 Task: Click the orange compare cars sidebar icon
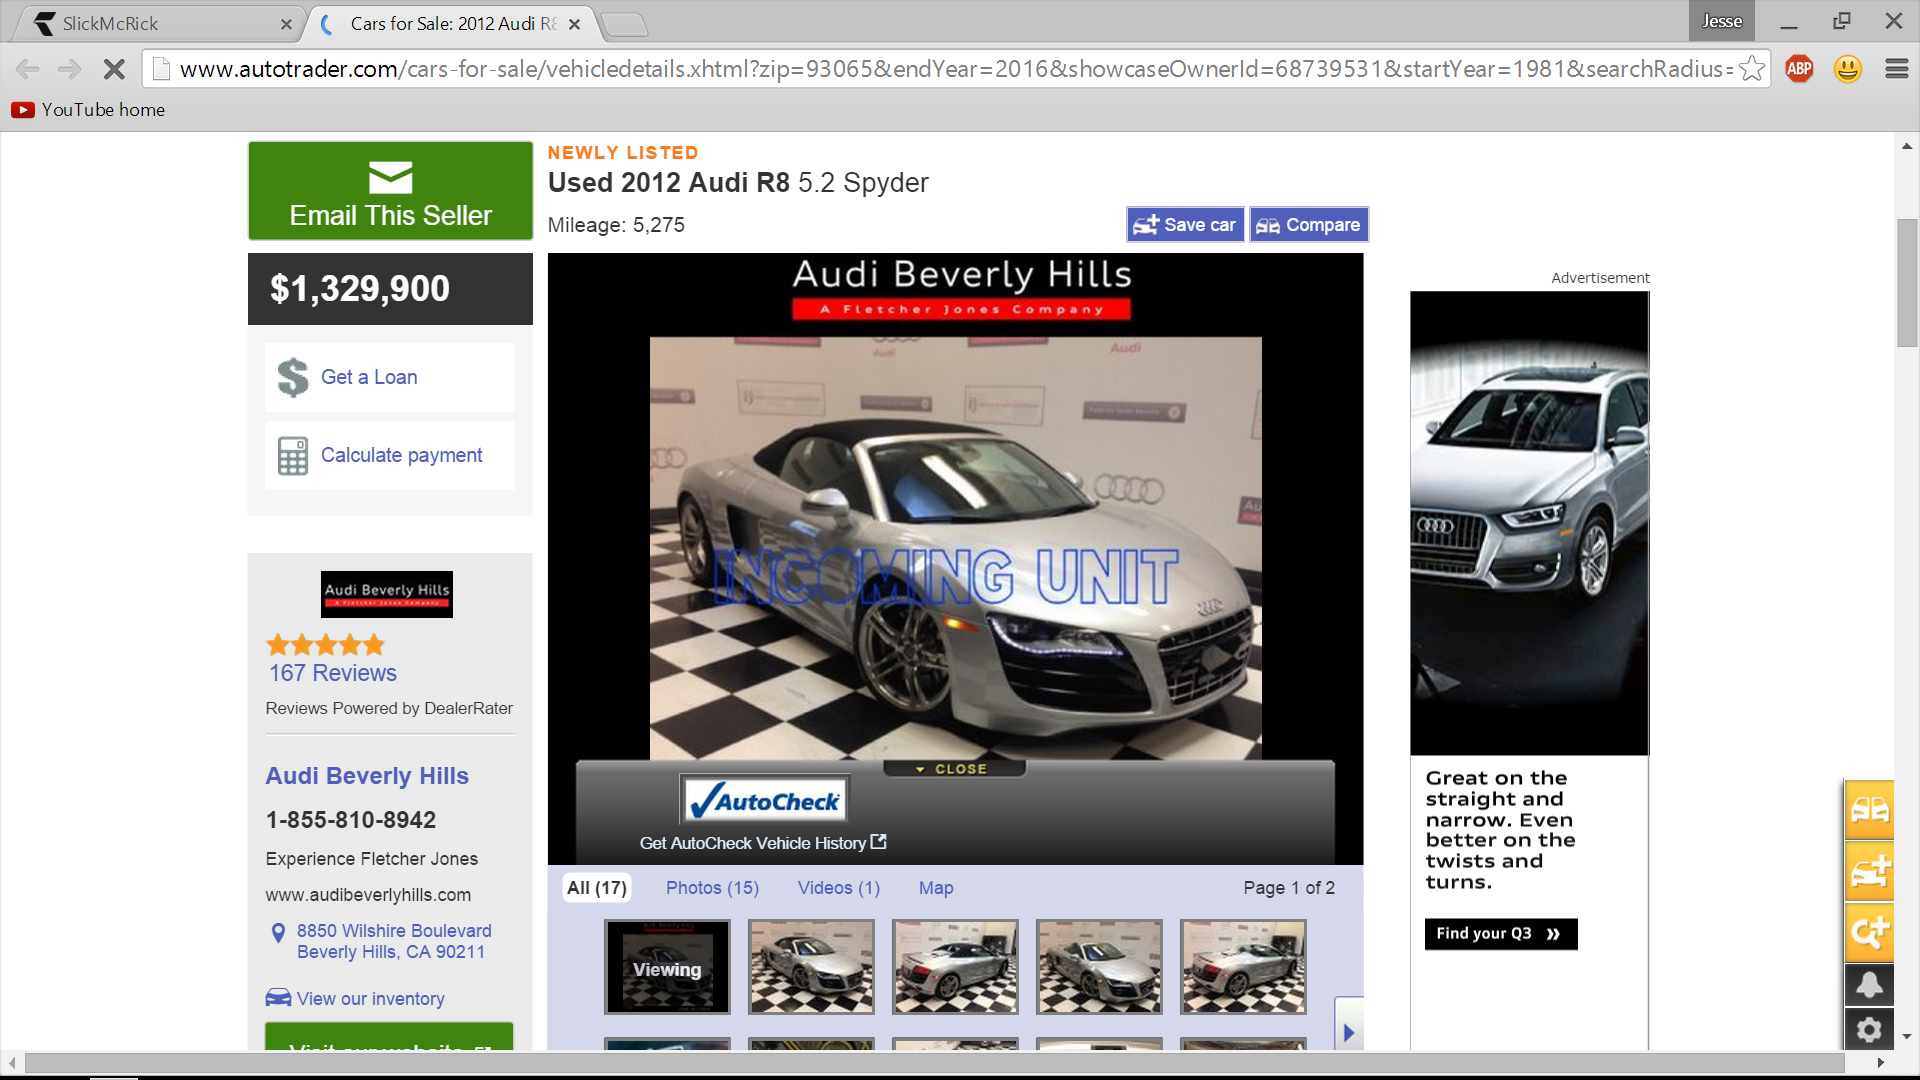coord(1869,809)
